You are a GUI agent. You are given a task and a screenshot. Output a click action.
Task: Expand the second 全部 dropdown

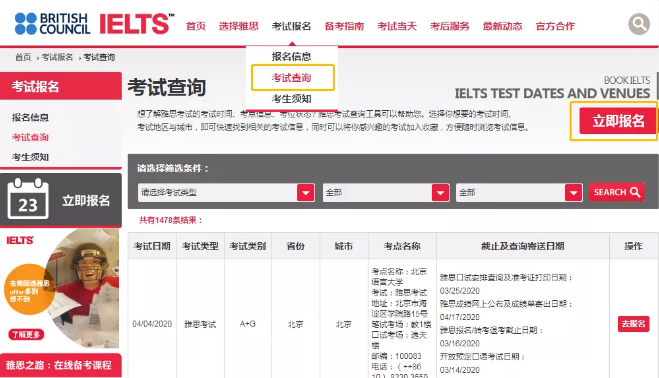pos(440,193)
